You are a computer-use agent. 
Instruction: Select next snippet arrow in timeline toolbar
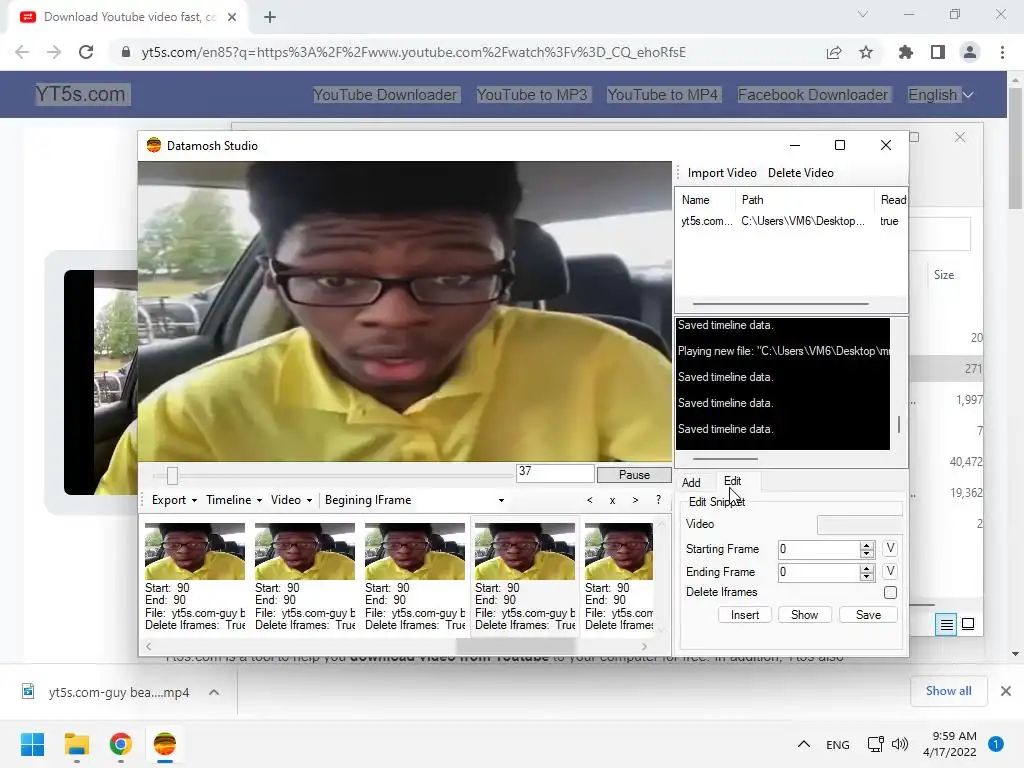click(x=635, y=500)
